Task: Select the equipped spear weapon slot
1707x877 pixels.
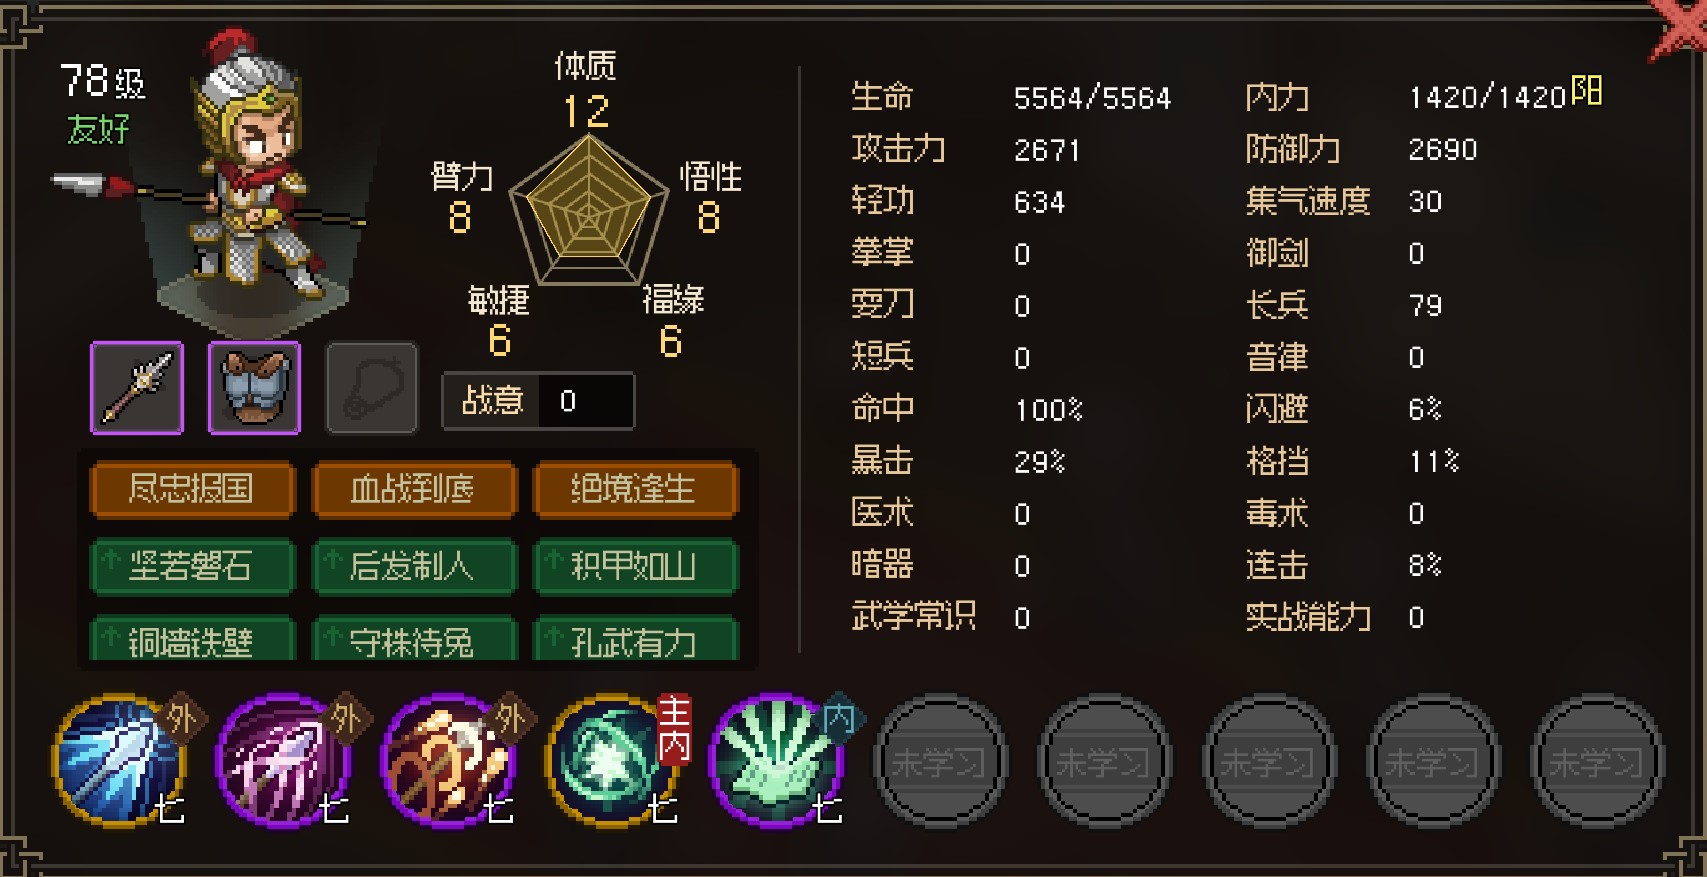Action: tap(137, 388)
